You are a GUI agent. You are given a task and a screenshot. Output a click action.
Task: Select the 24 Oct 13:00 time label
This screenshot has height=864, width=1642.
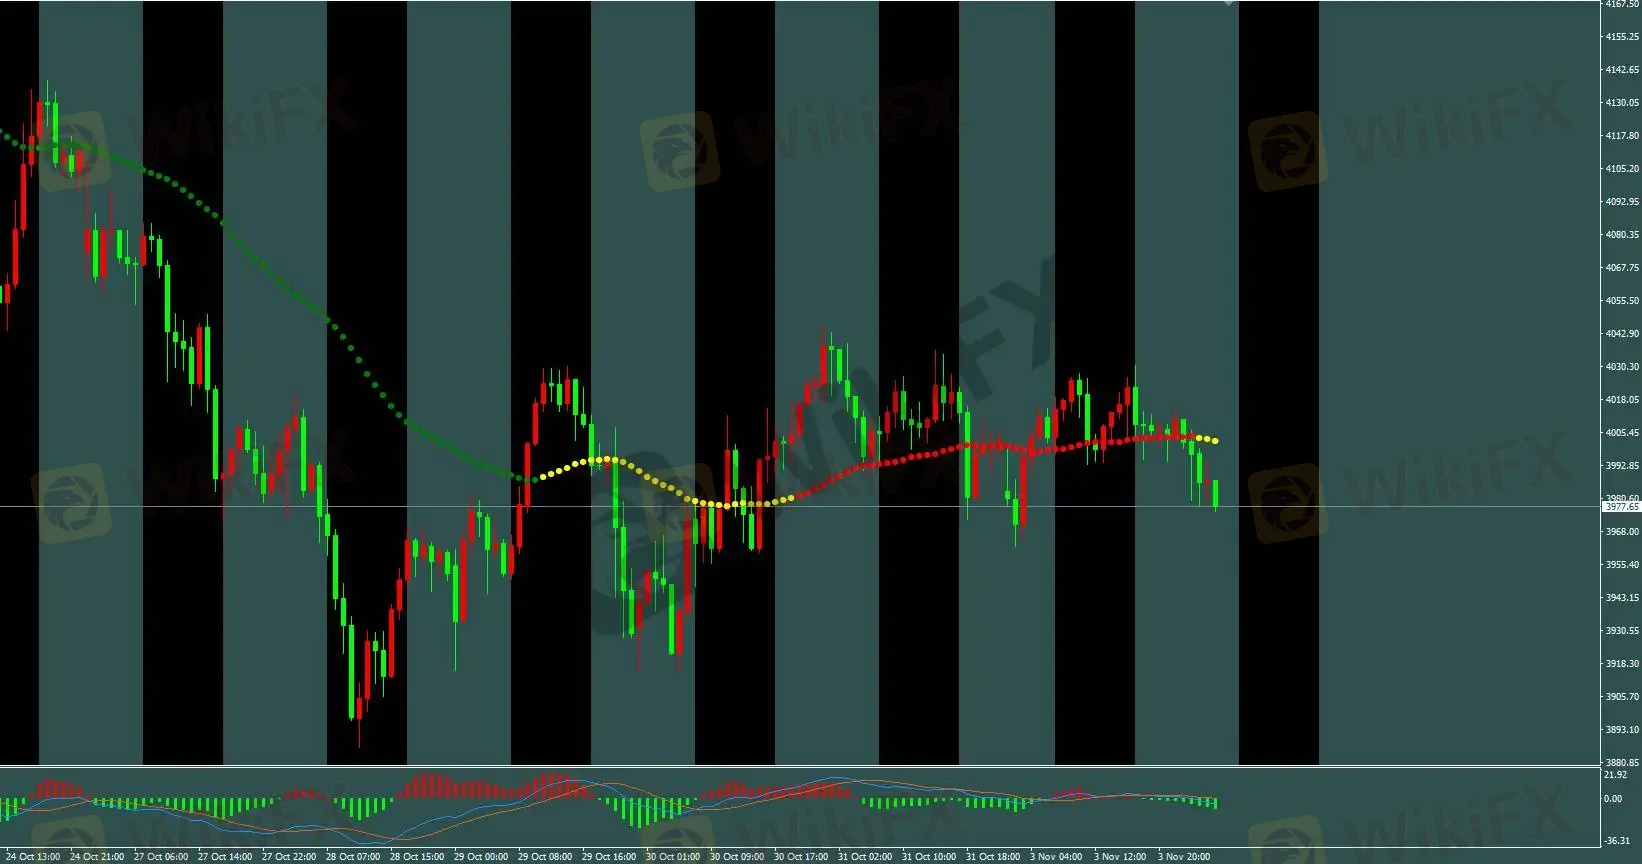click(x=33, y=857)
